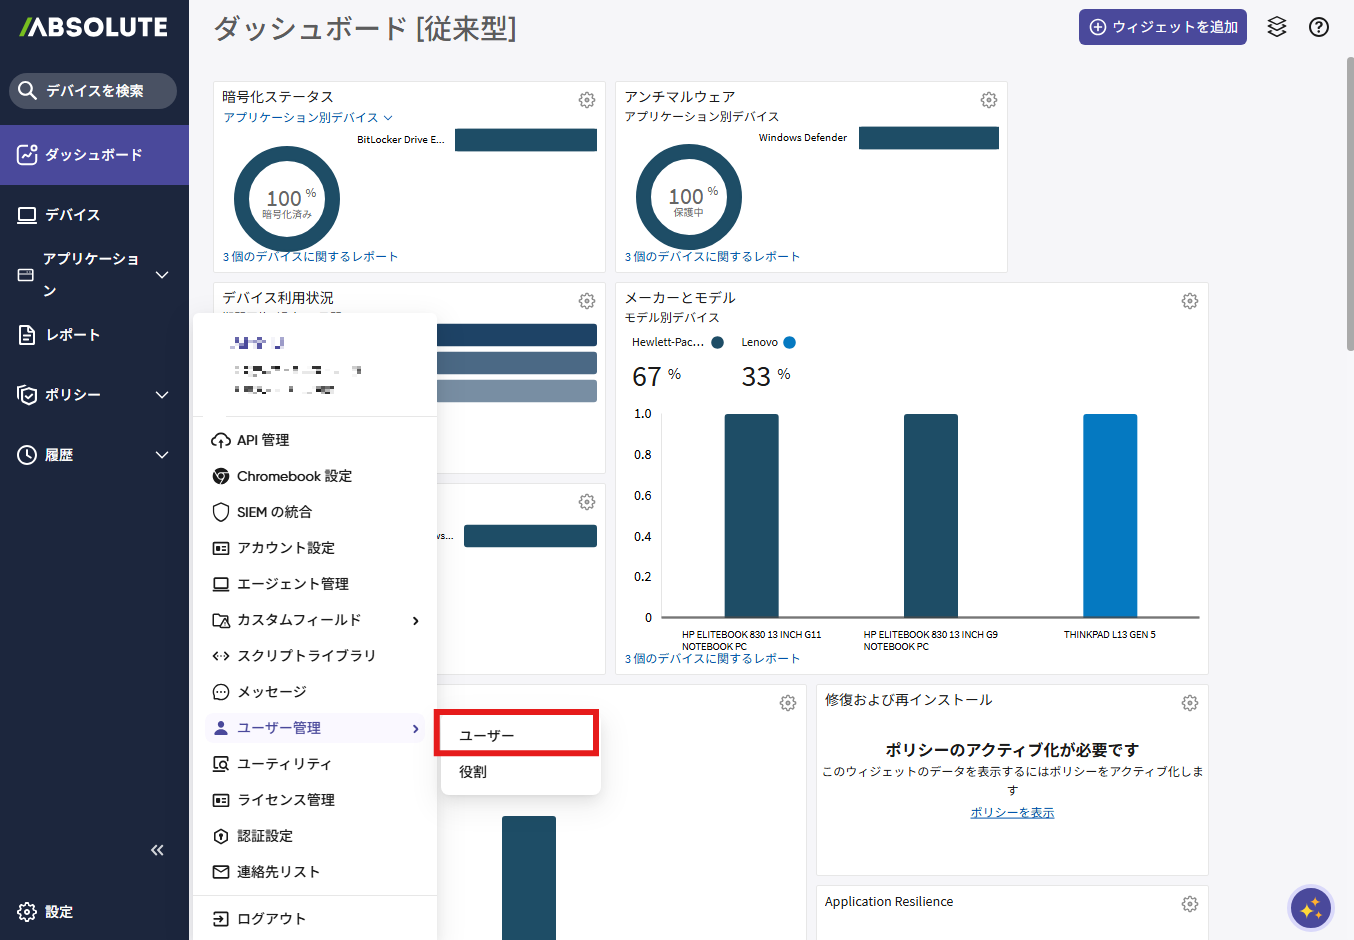This screenshot has width=1354, height=940.
Task: Open settings gear for アンチマルウェア widget
Action: click(988, 100)
